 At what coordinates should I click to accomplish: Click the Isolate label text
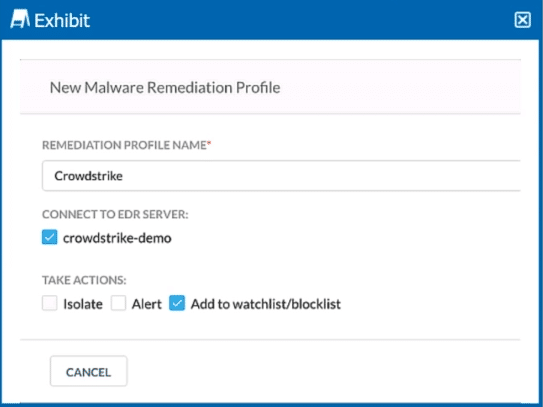click(83, 304)
